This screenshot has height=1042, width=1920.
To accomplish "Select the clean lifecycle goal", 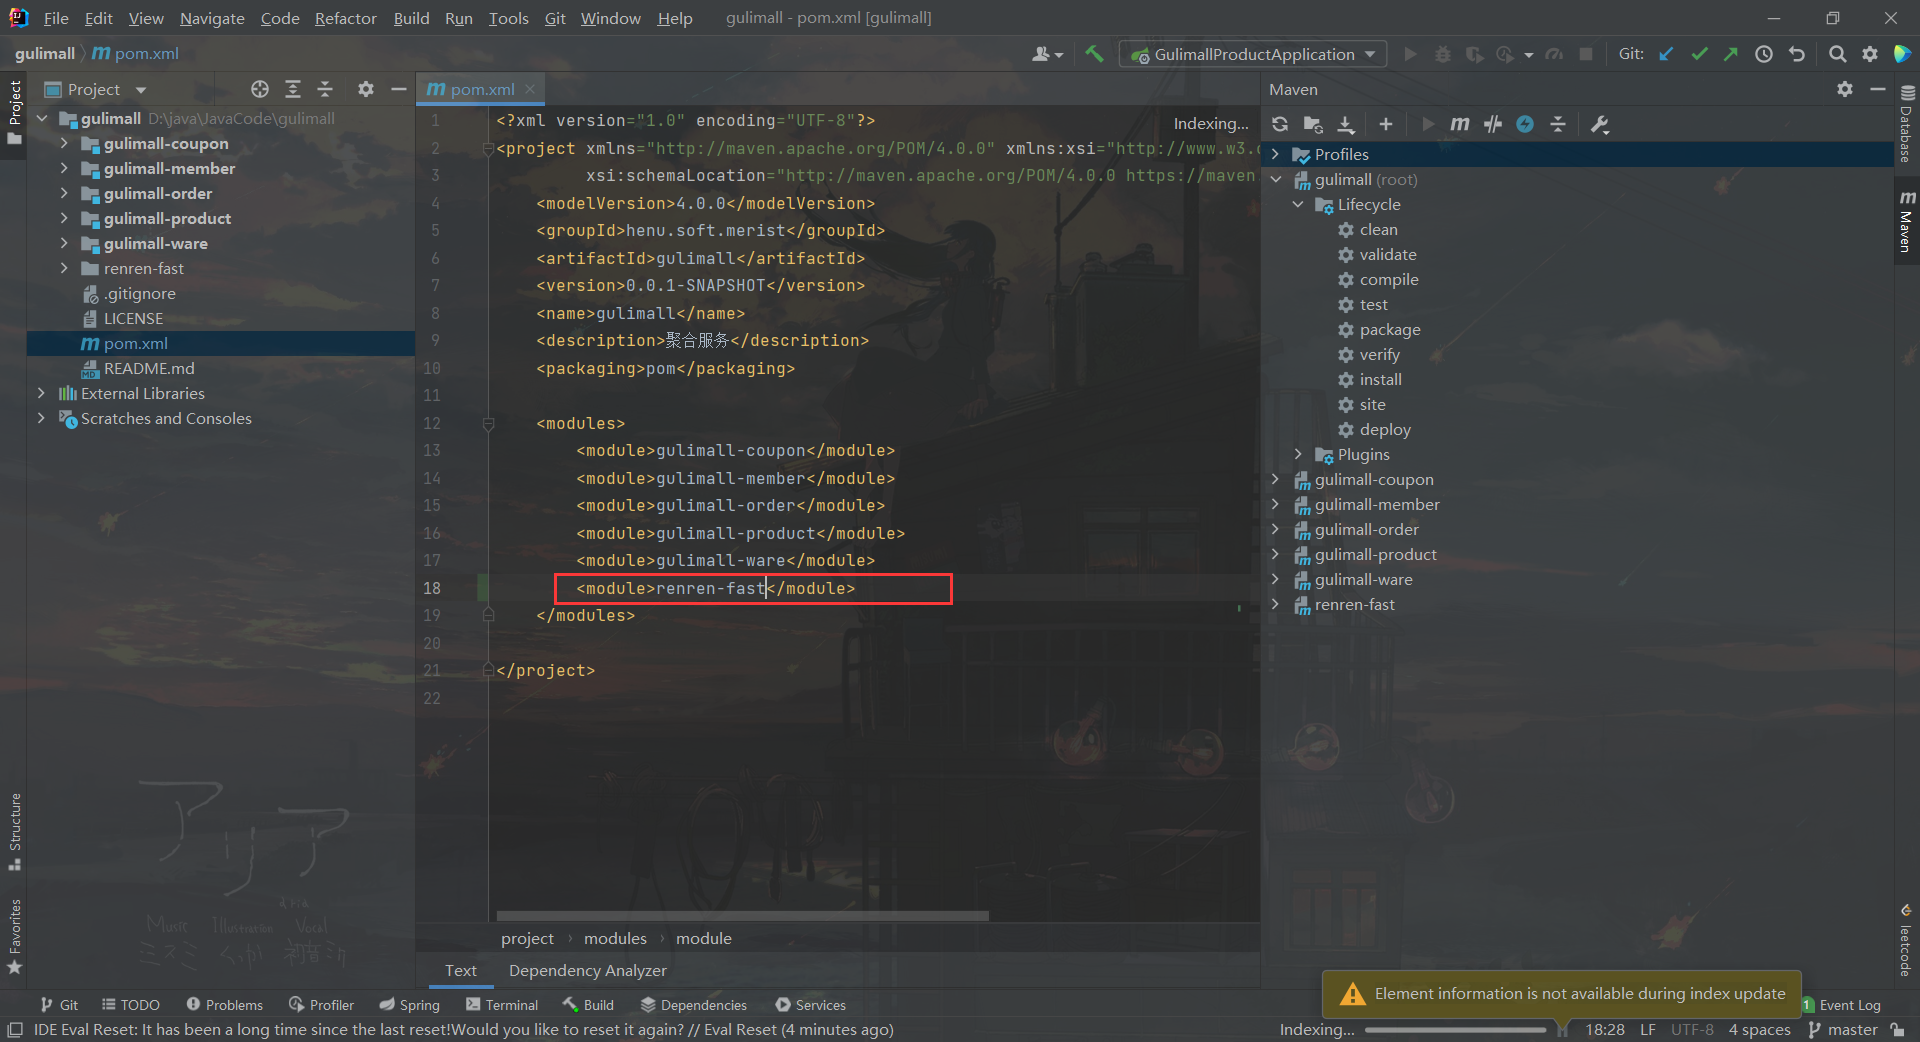I will [1378, 229].
